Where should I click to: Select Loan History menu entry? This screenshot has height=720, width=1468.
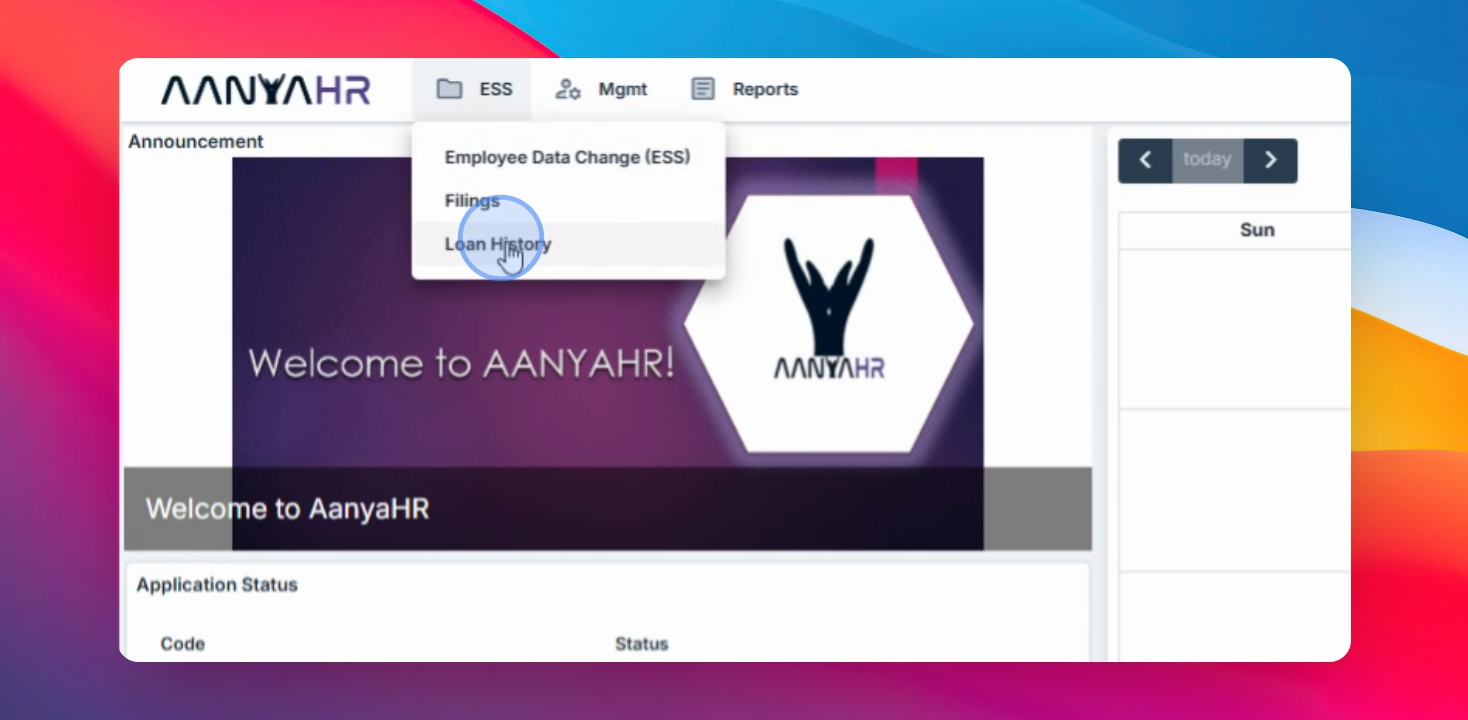567,244
